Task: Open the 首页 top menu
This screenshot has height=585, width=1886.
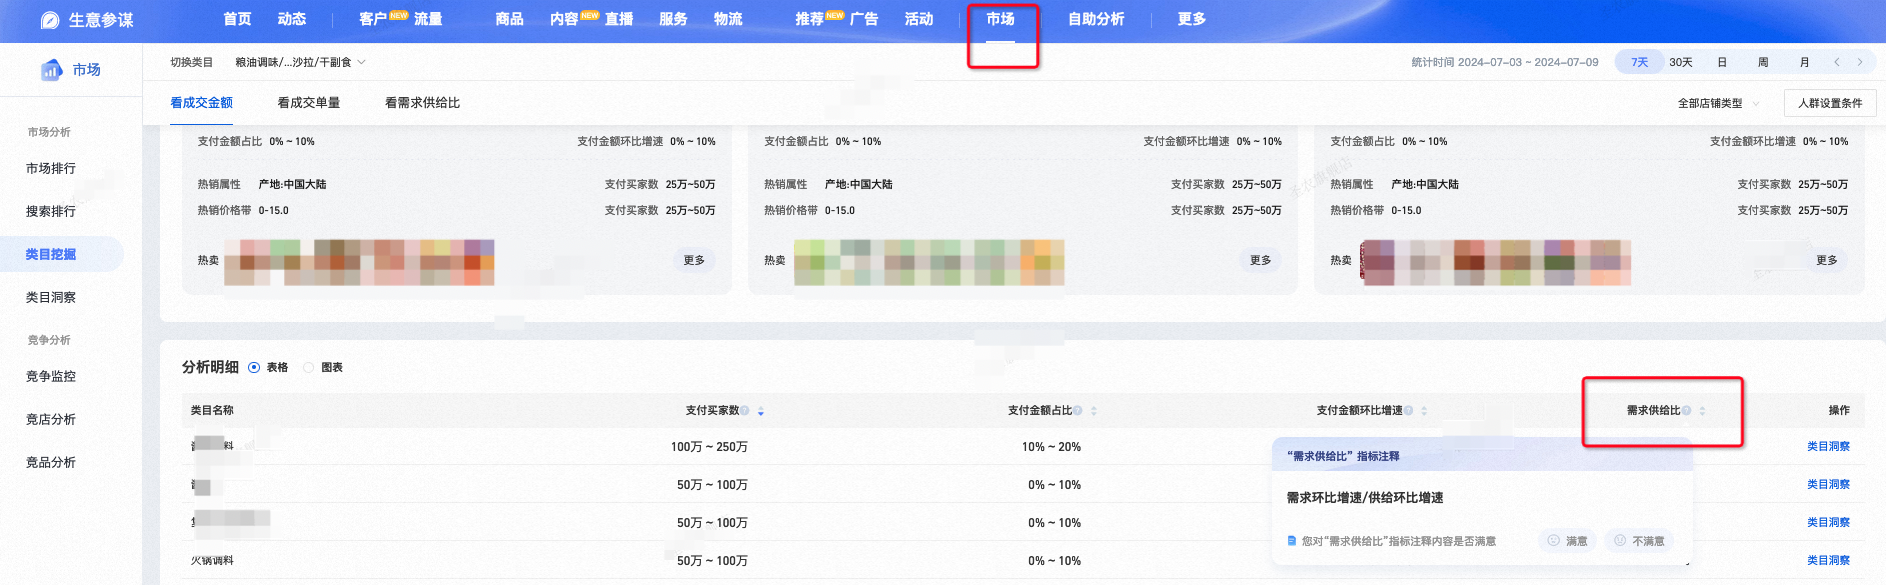Action: point(237,19)
